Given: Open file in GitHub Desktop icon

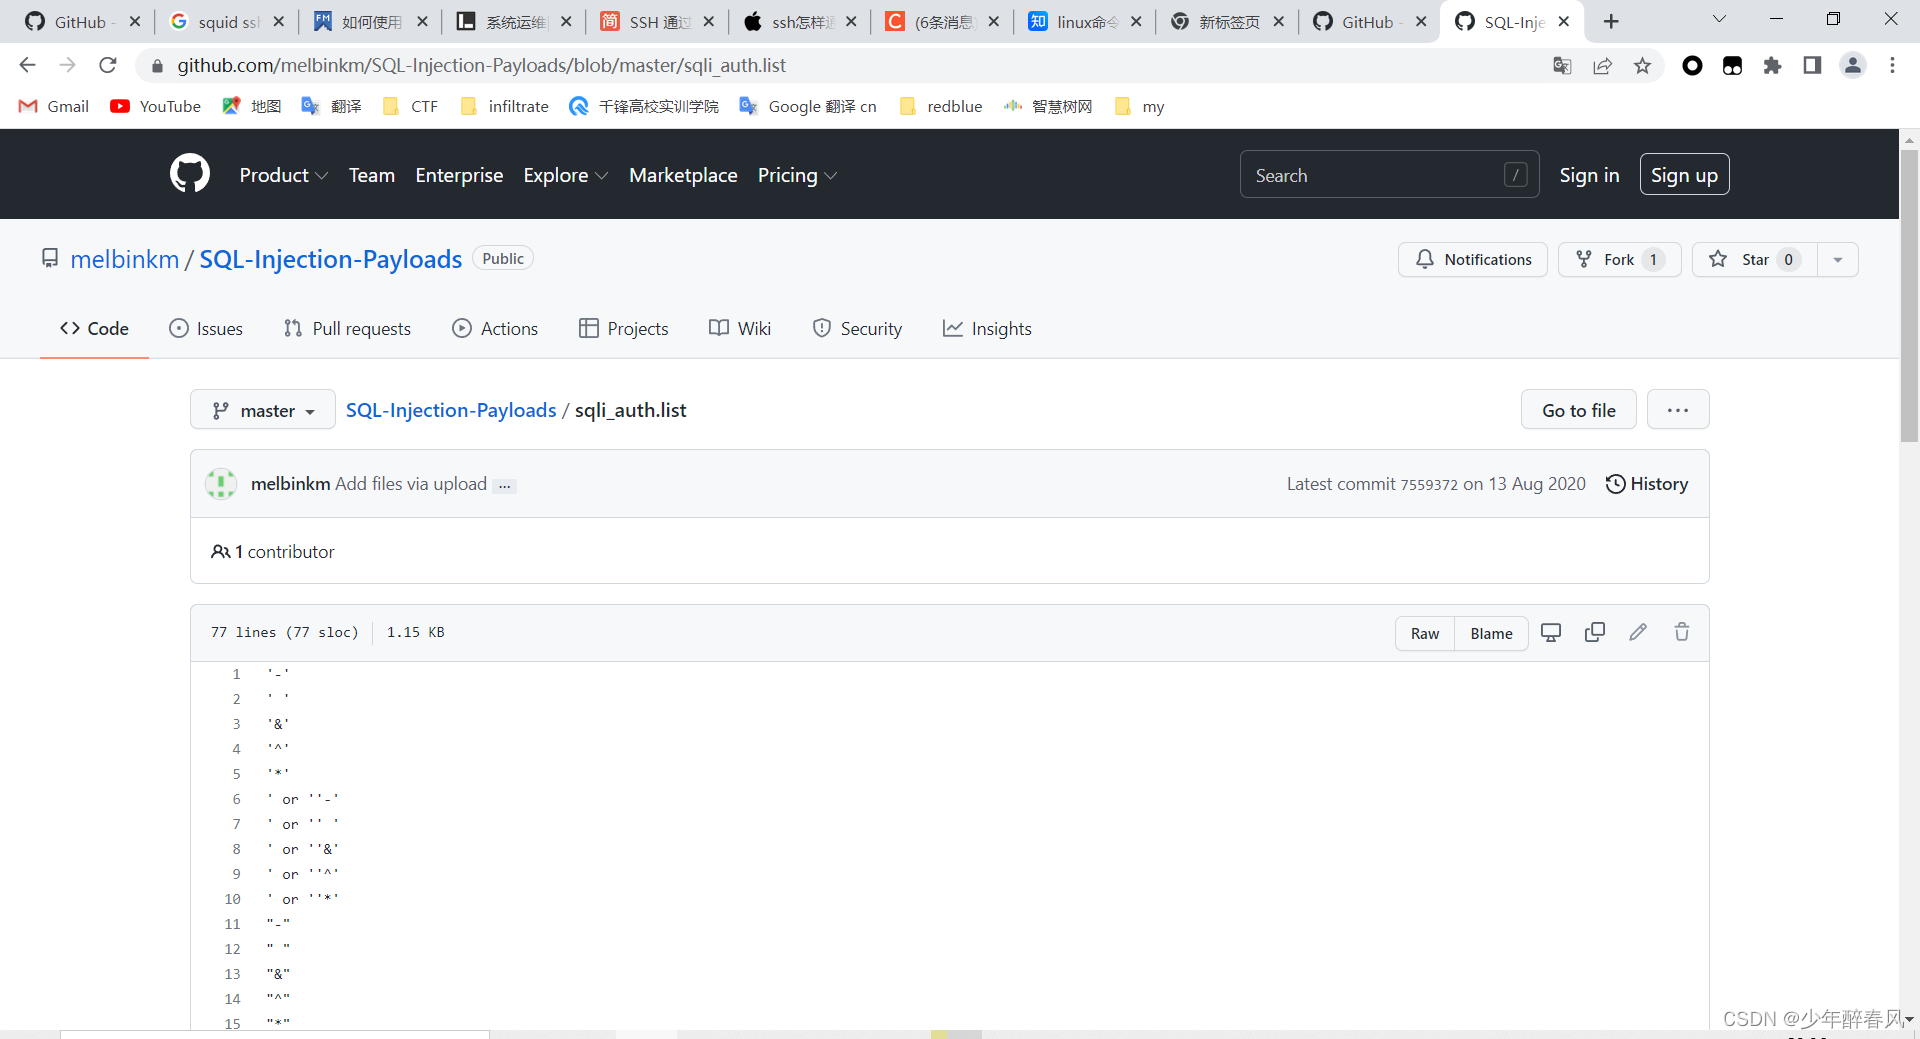Looking at the screenshot, I should coord(1551,632).
